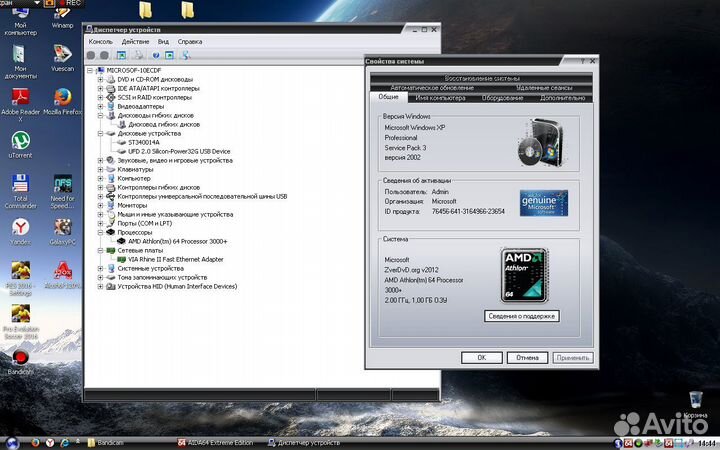Select Pro Evolution Soccer 2016 desktop icon
The width and height of the screenshot is (720, 450).
tap(21, 321)
